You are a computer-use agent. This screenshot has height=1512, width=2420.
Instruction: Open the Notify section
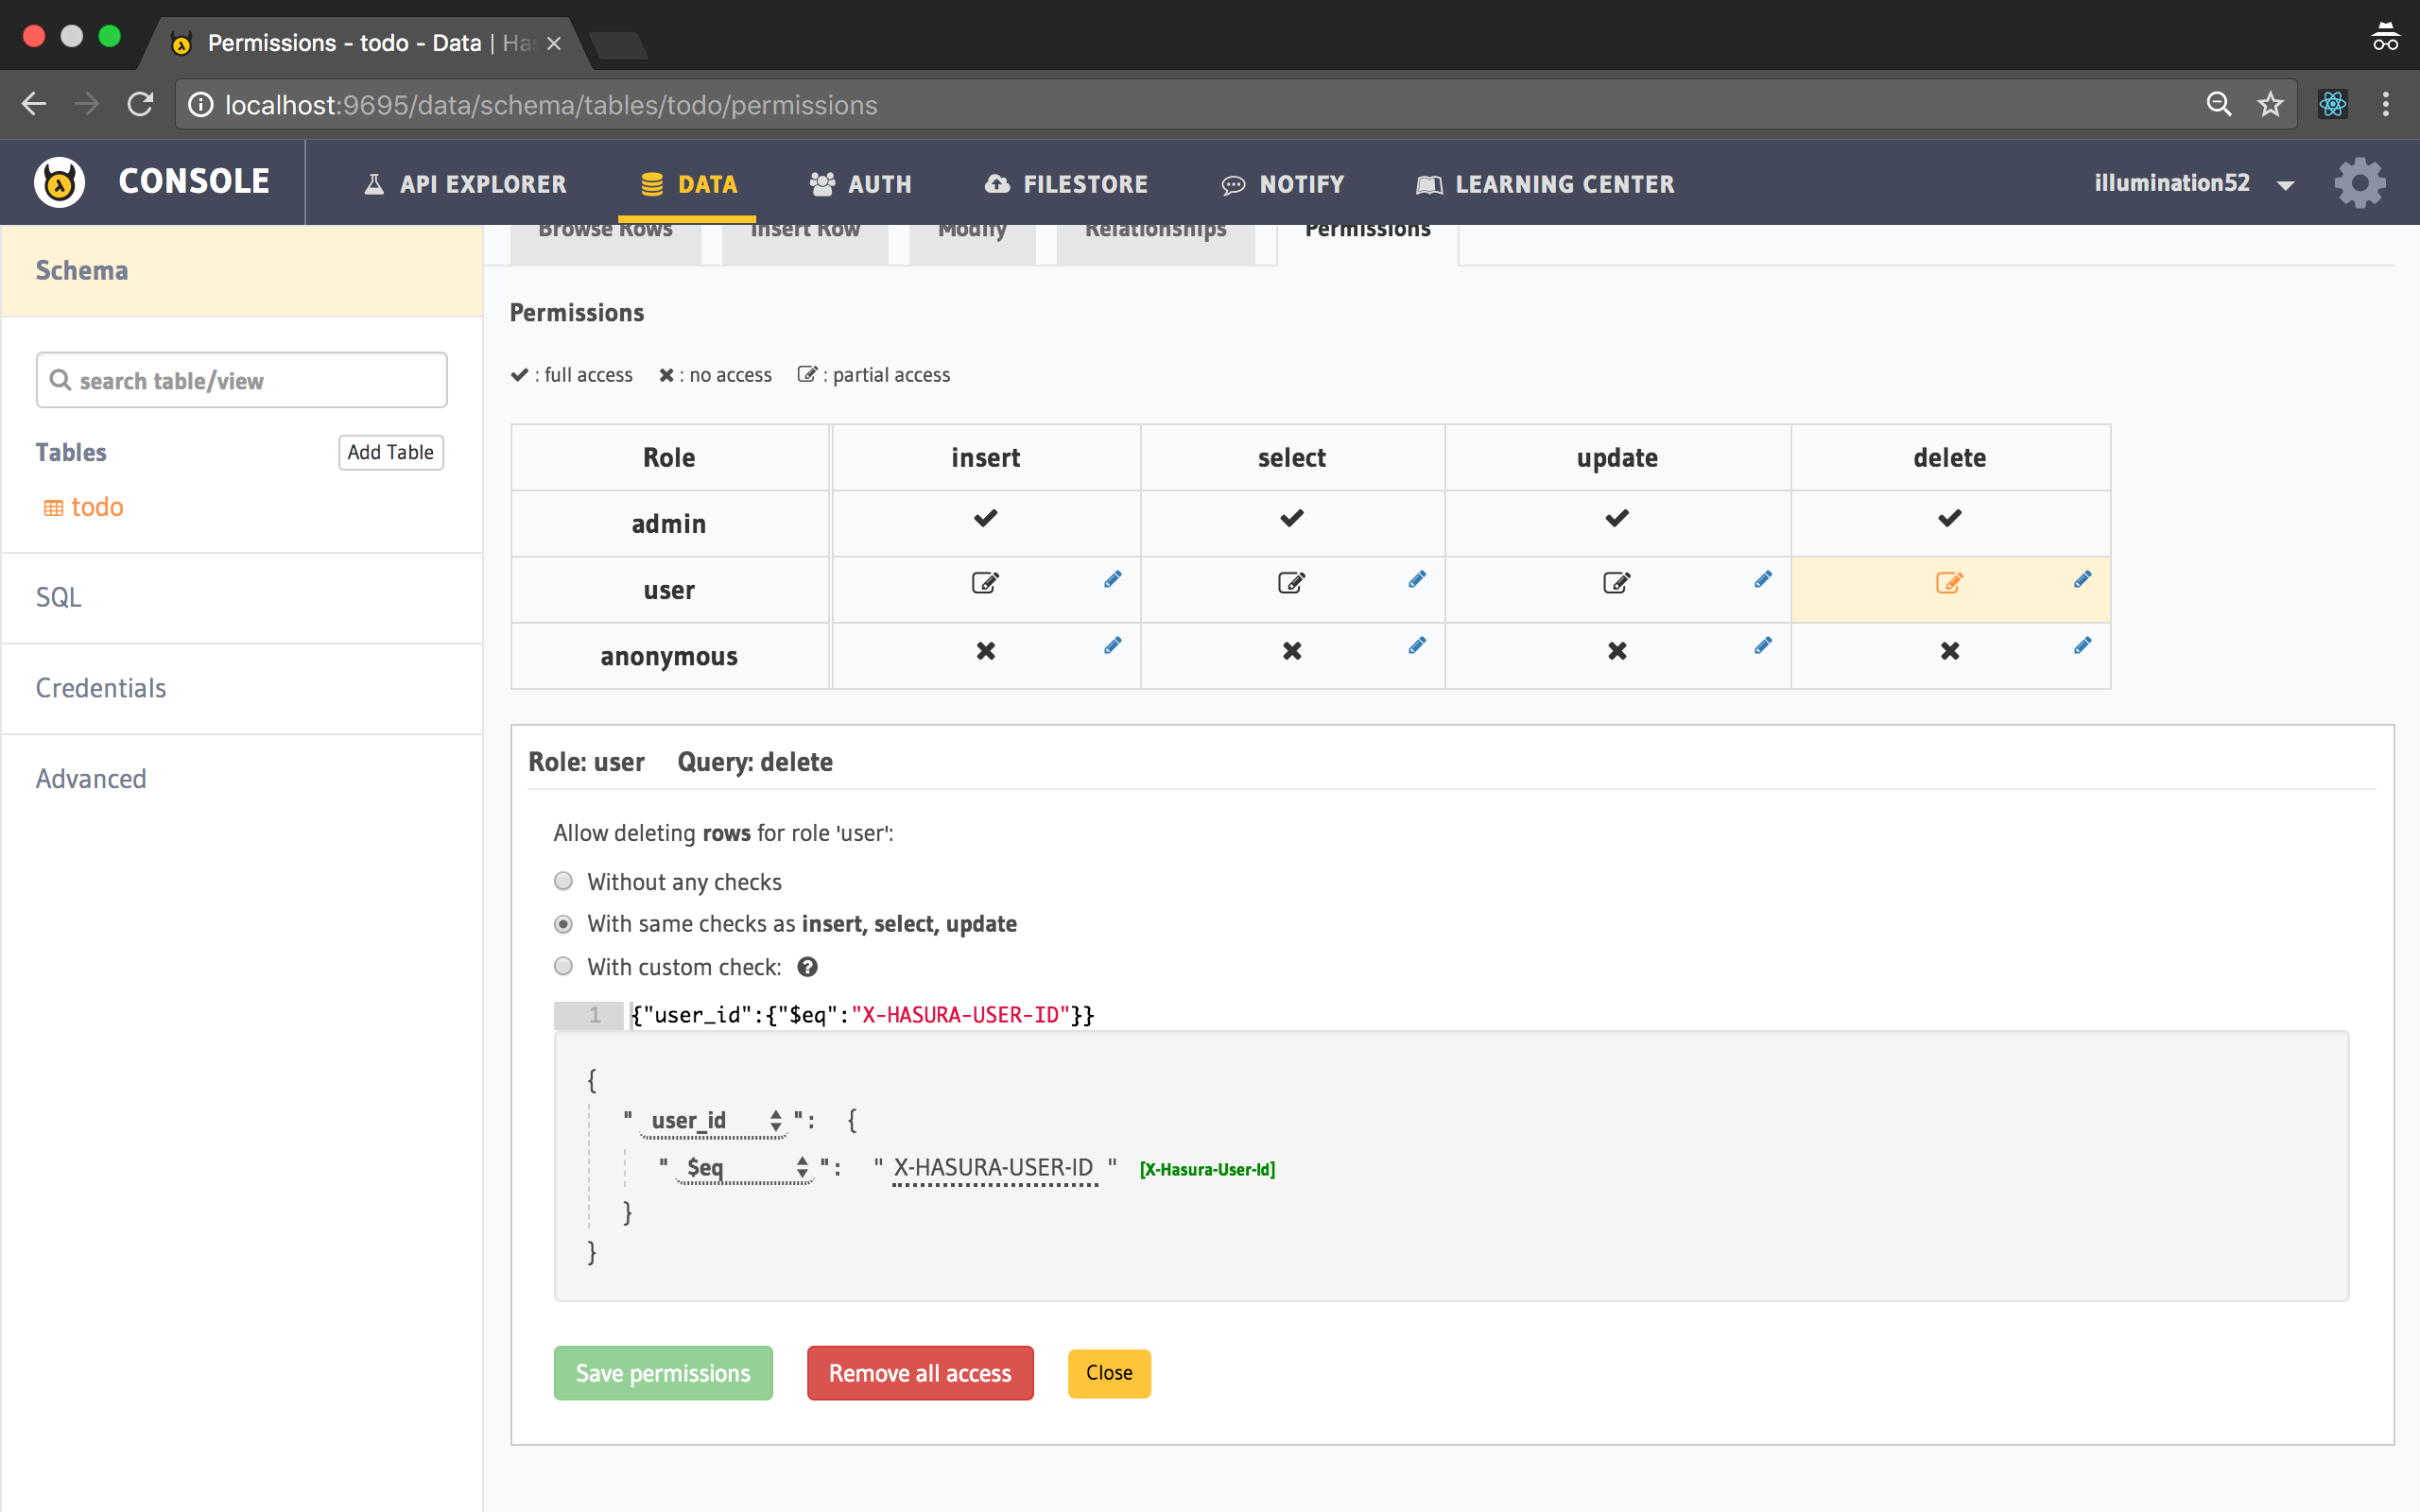1283,183
